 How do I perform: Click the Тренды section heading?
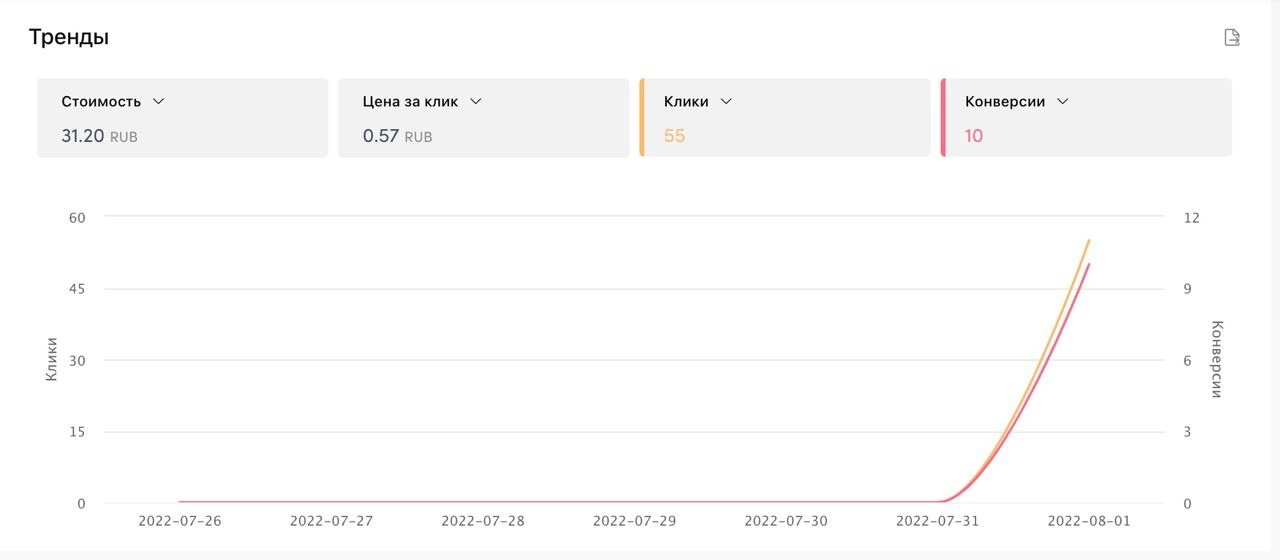coord(68,37)
